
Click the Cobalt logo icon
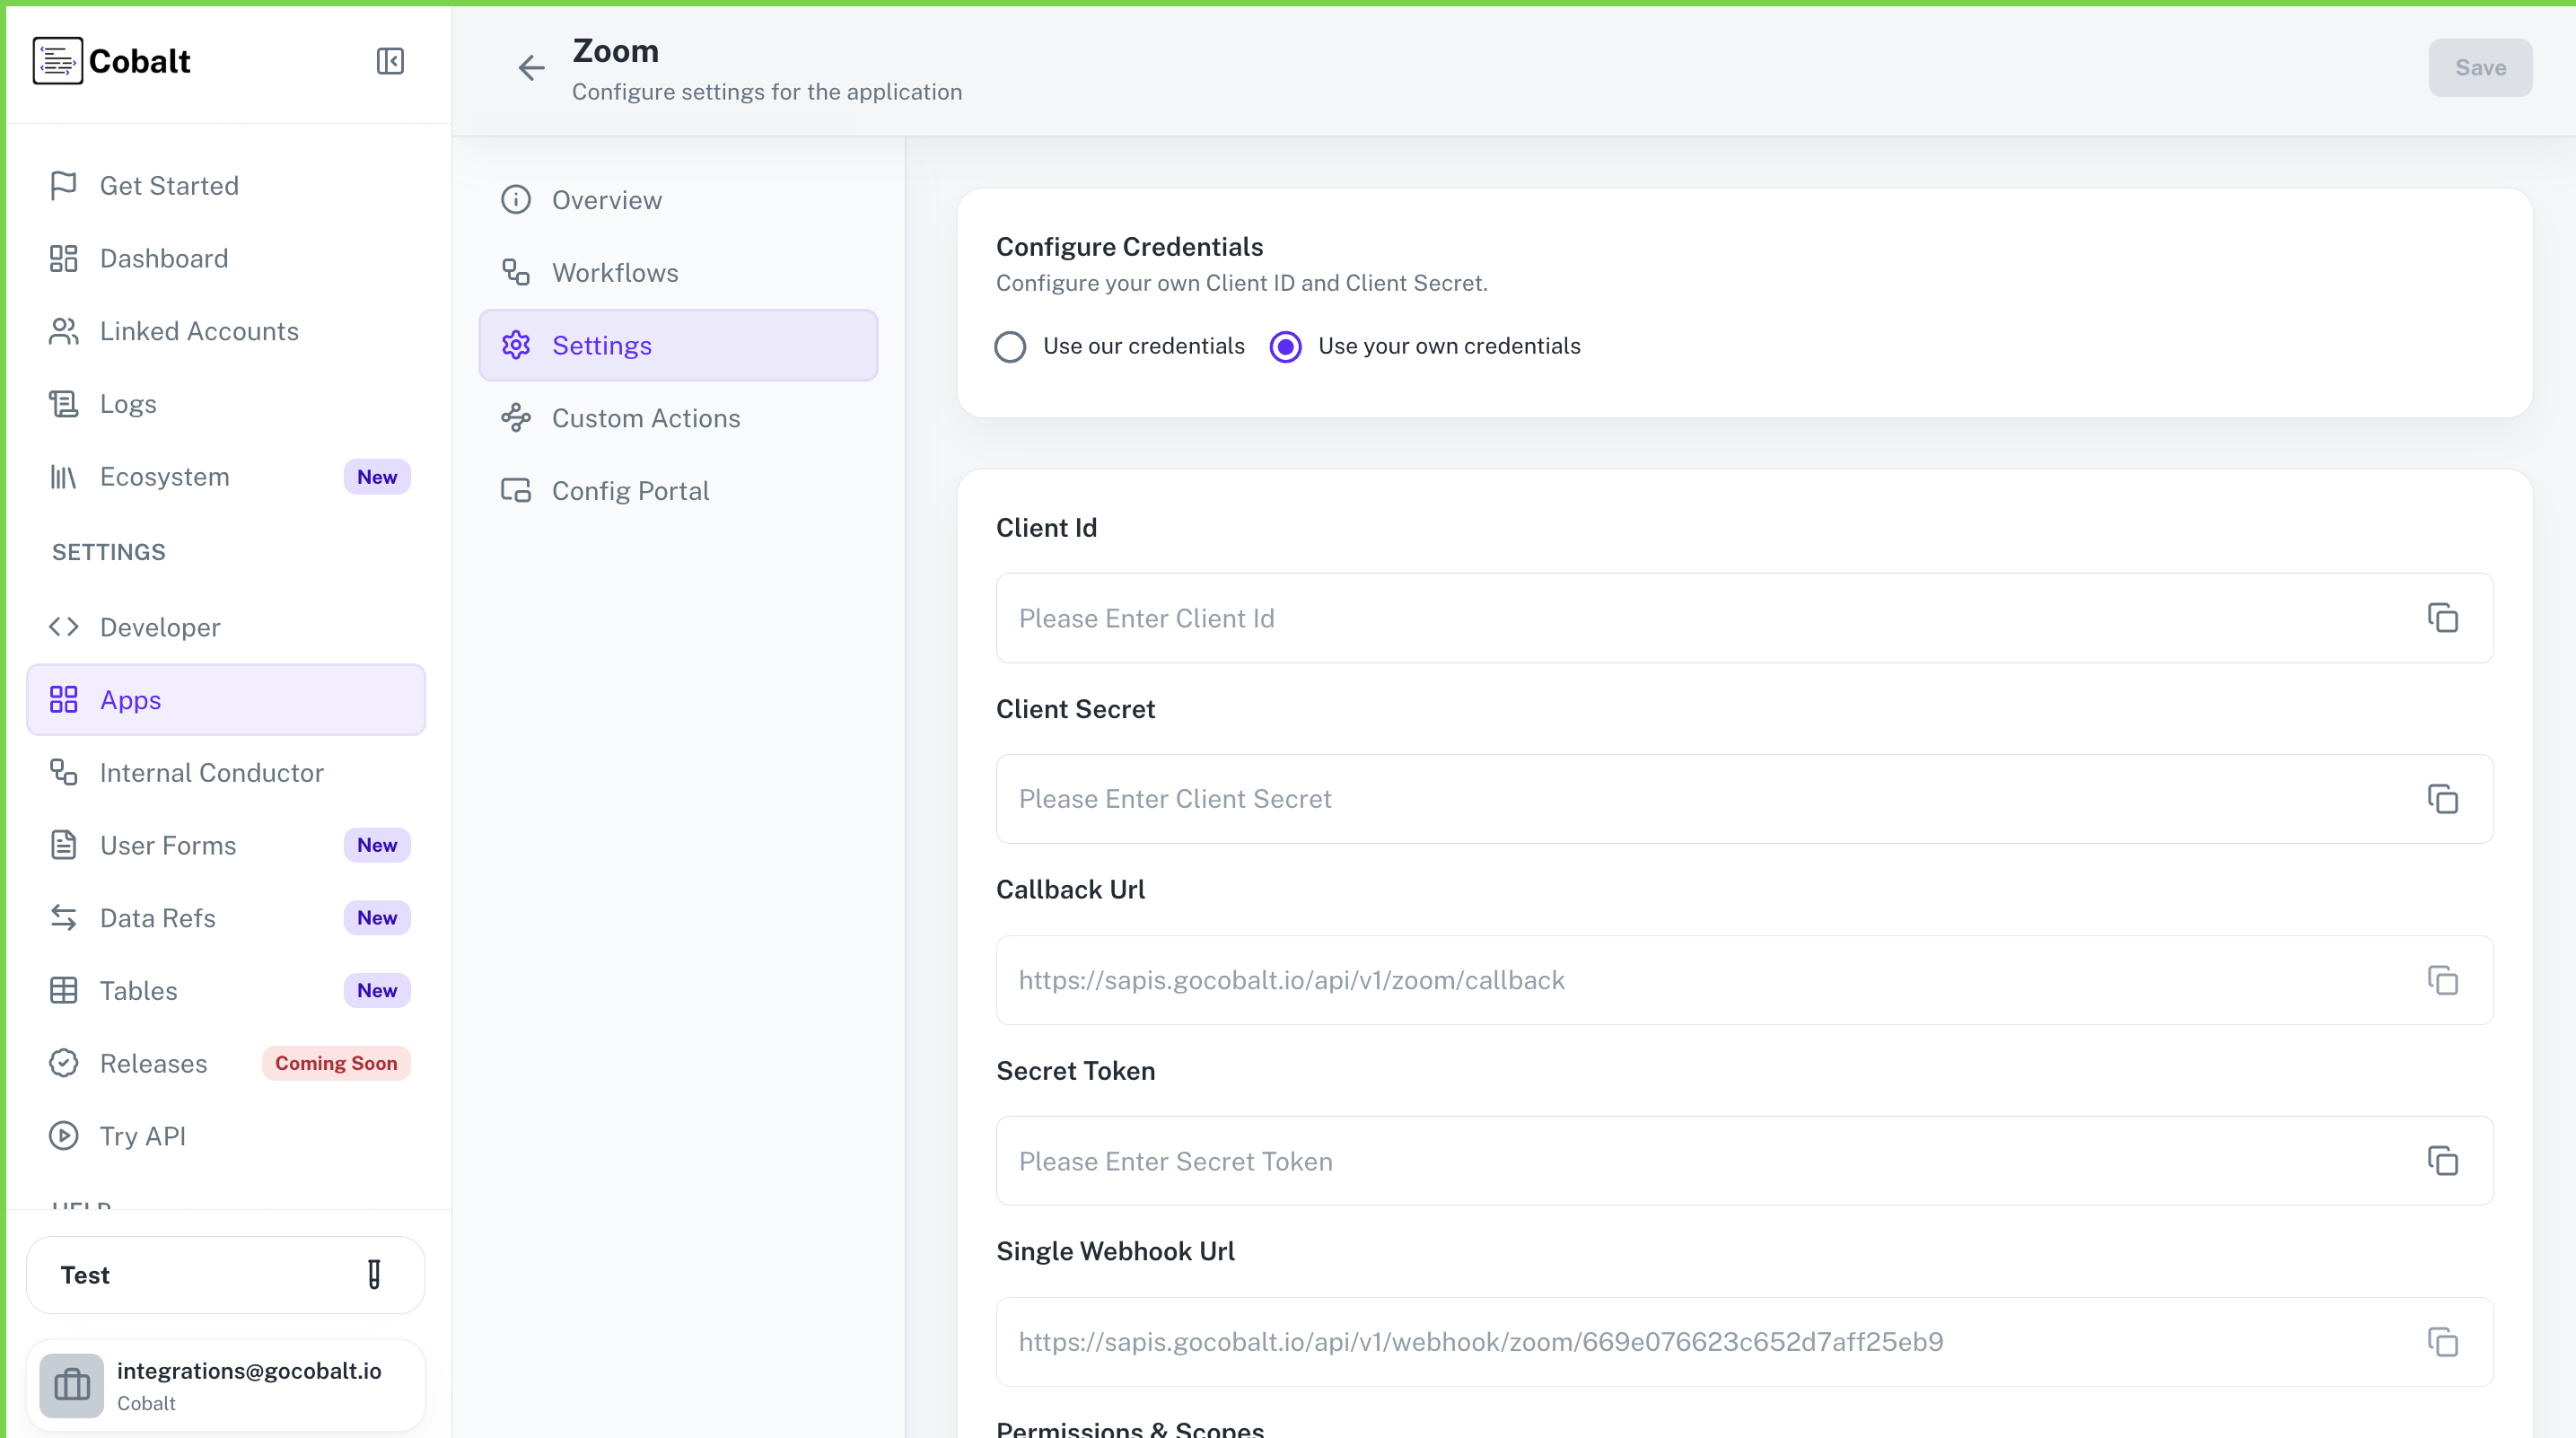(x=57, y=60)
